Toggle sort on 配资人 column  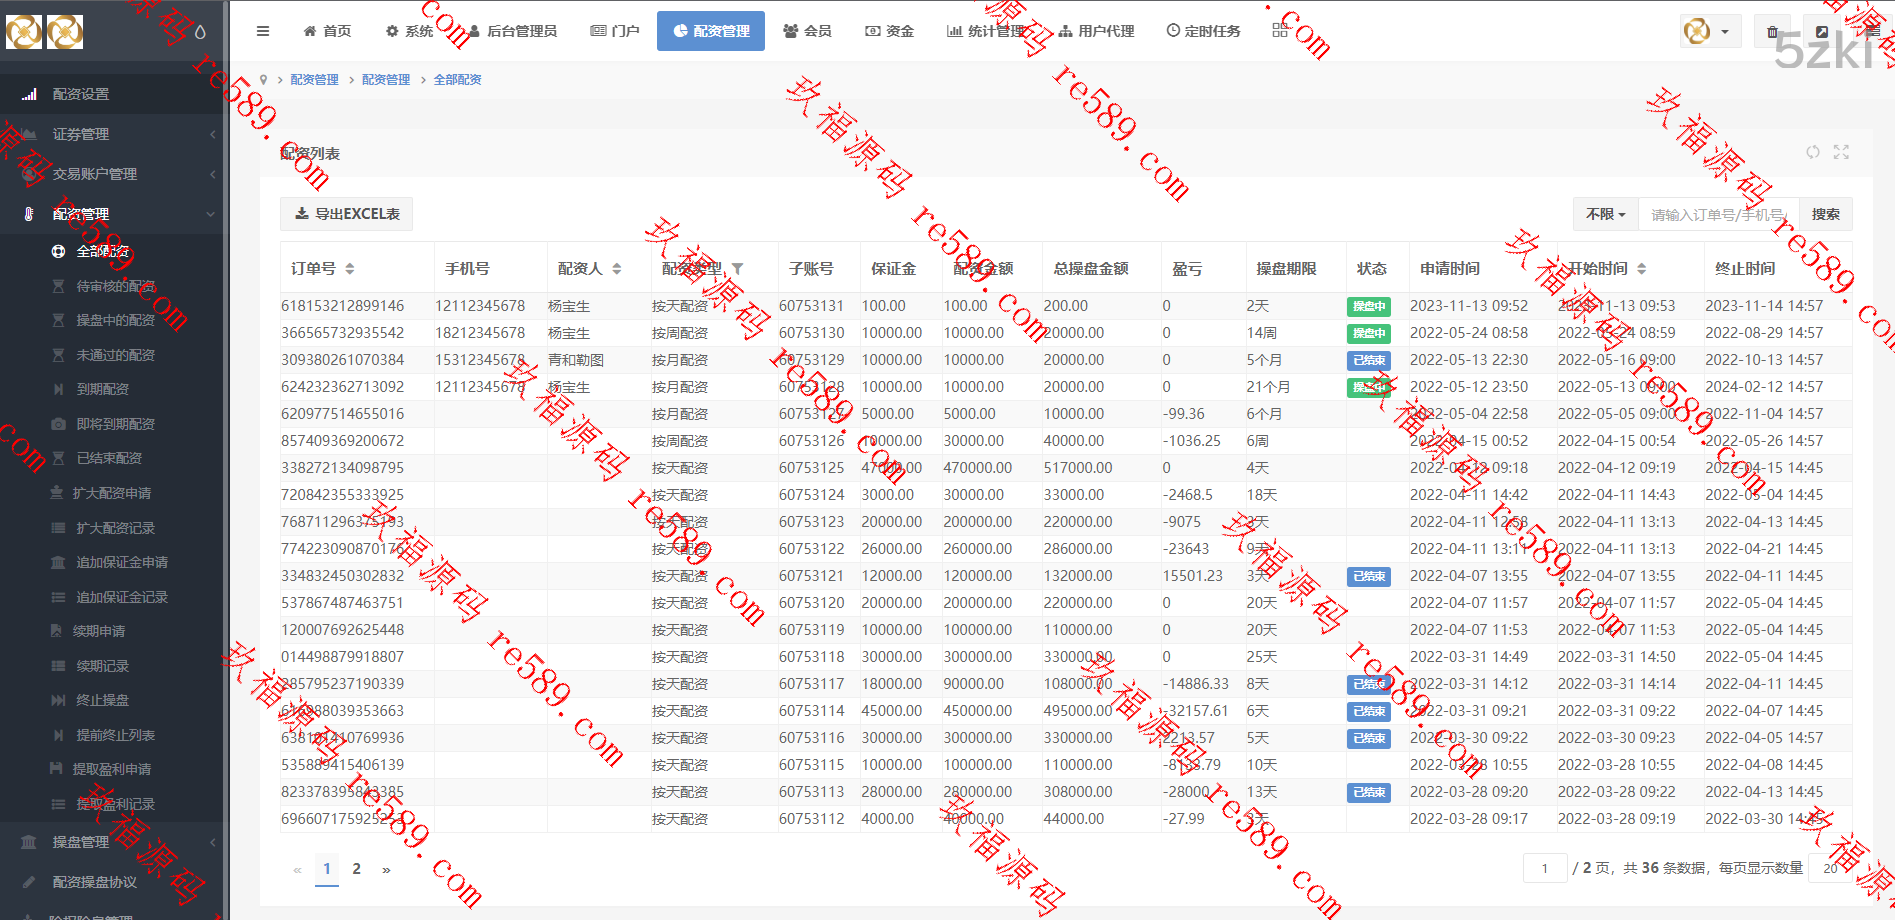[x=617, y=269]
